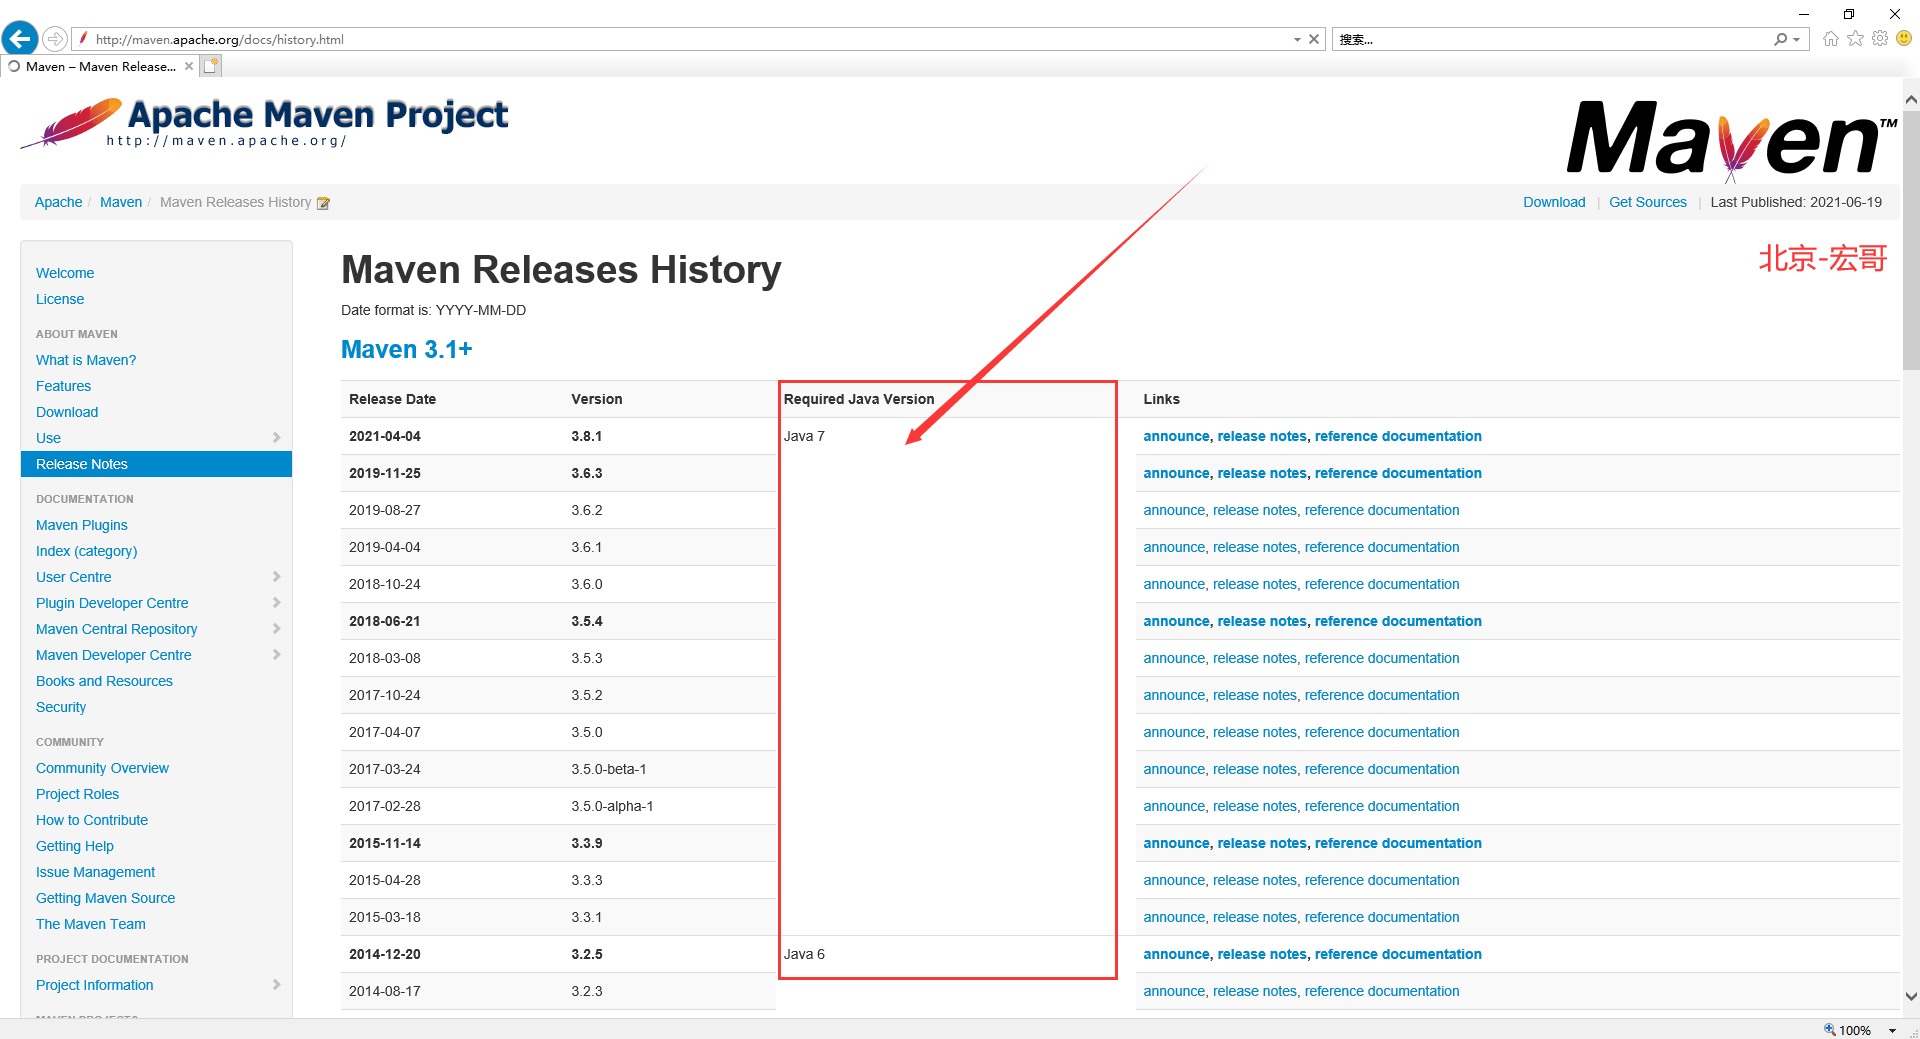
Task: Click the Download link in top bar
Action: (x=1554, y=202)
